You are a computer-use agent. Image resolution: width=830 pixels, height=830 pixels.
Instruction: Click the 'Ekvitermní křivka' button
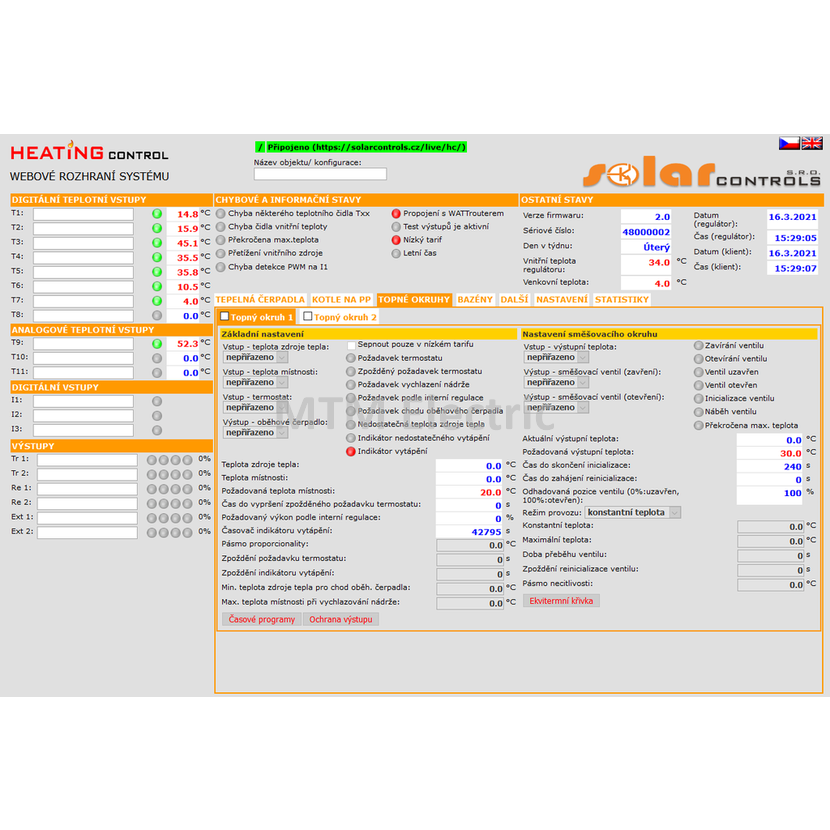(x=561, y=601)
